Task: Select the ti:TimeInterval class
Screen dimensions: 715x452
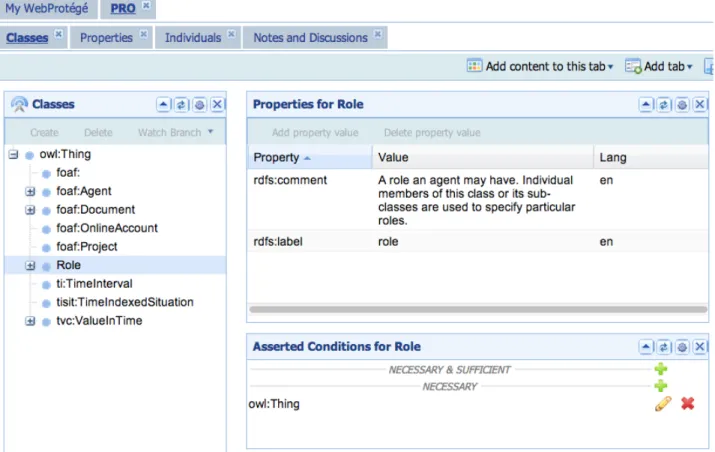Action: point(94,284)
